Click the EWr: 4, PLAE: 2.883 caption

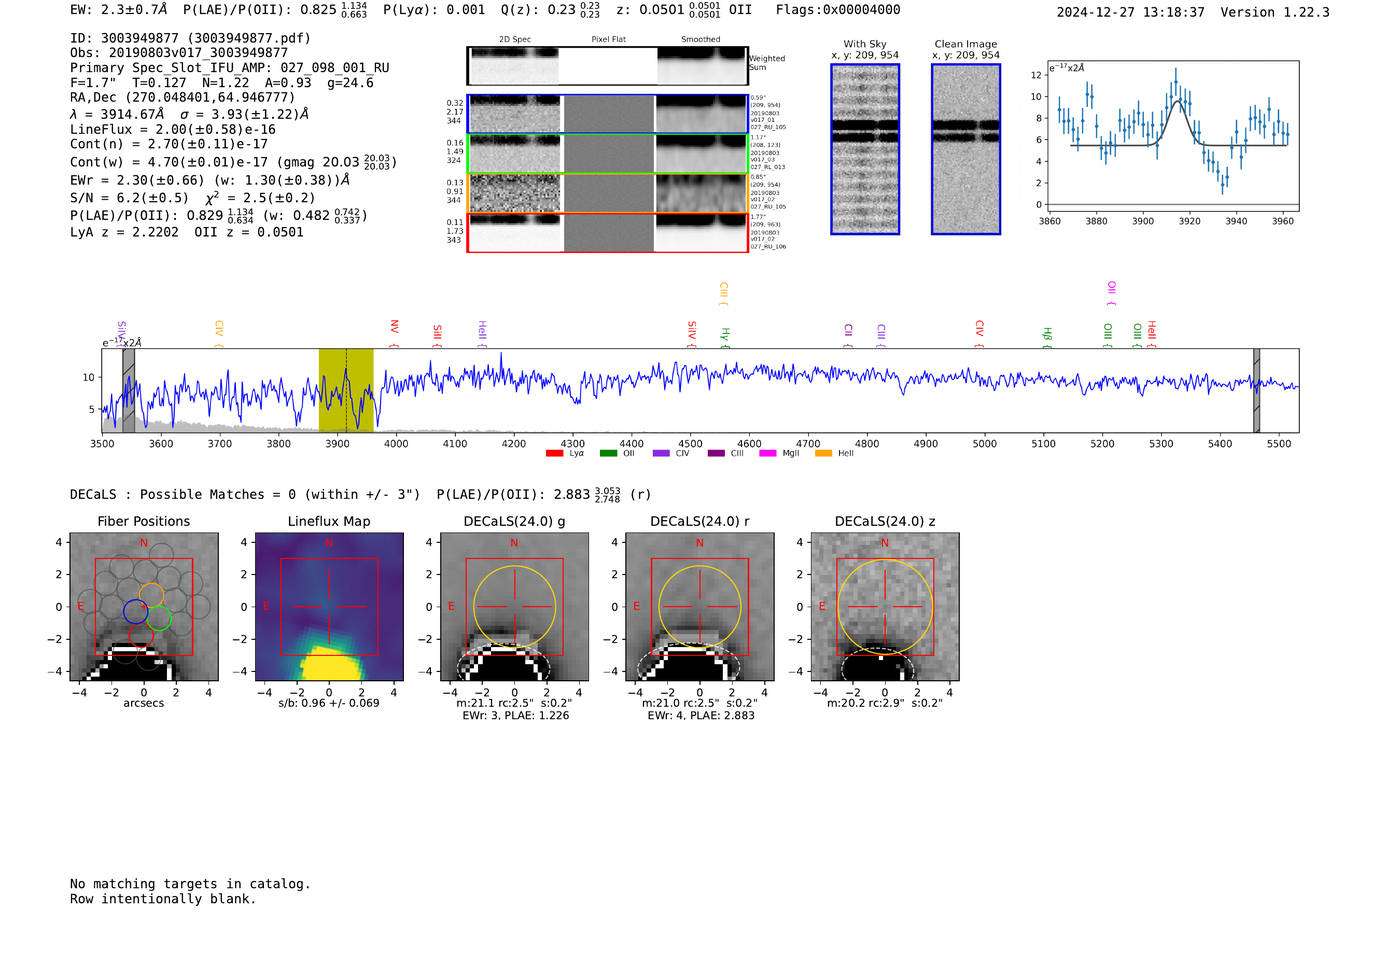(701, 716)
